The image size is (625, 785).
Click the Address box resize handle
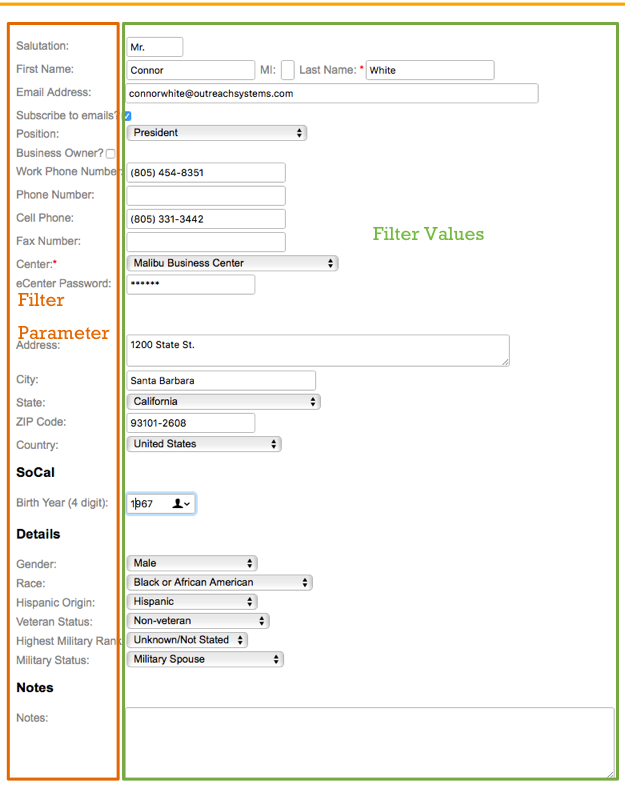[x=504, y=361]
